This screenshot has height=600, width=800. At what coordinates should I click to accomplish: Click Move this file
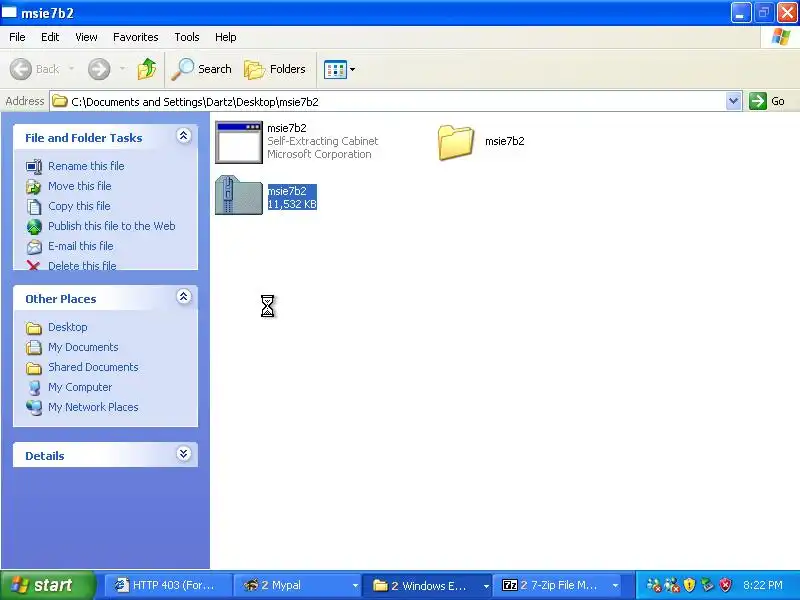tap(80, 186)
